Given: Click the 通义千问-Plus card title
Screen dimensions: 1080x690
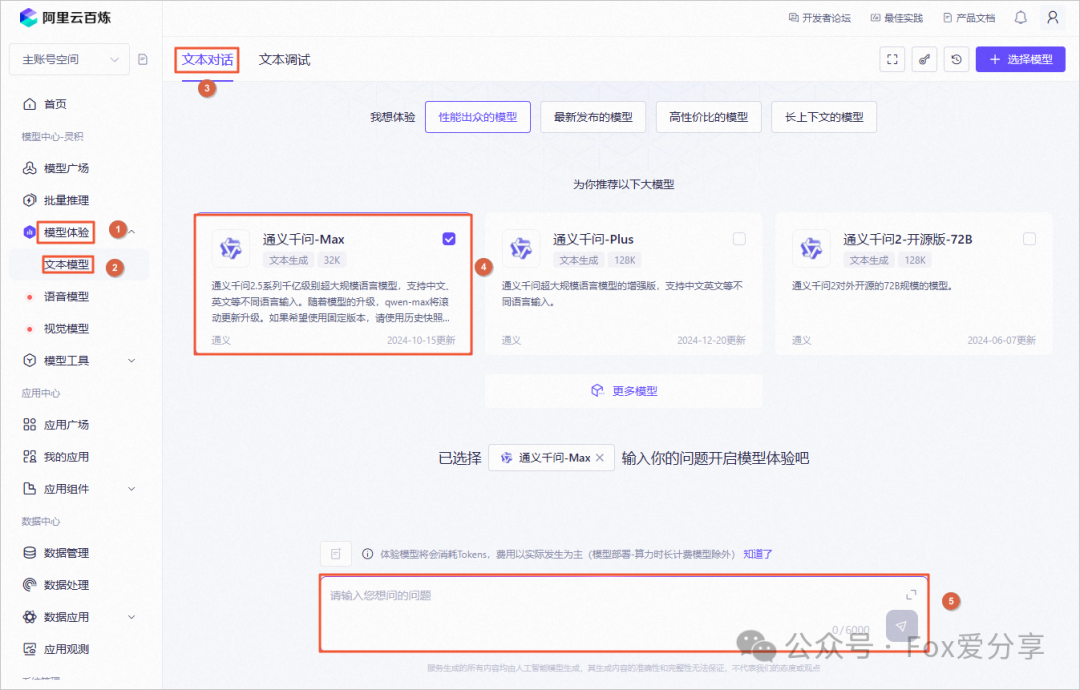Looking at the screenshot, I should [593, 239].
